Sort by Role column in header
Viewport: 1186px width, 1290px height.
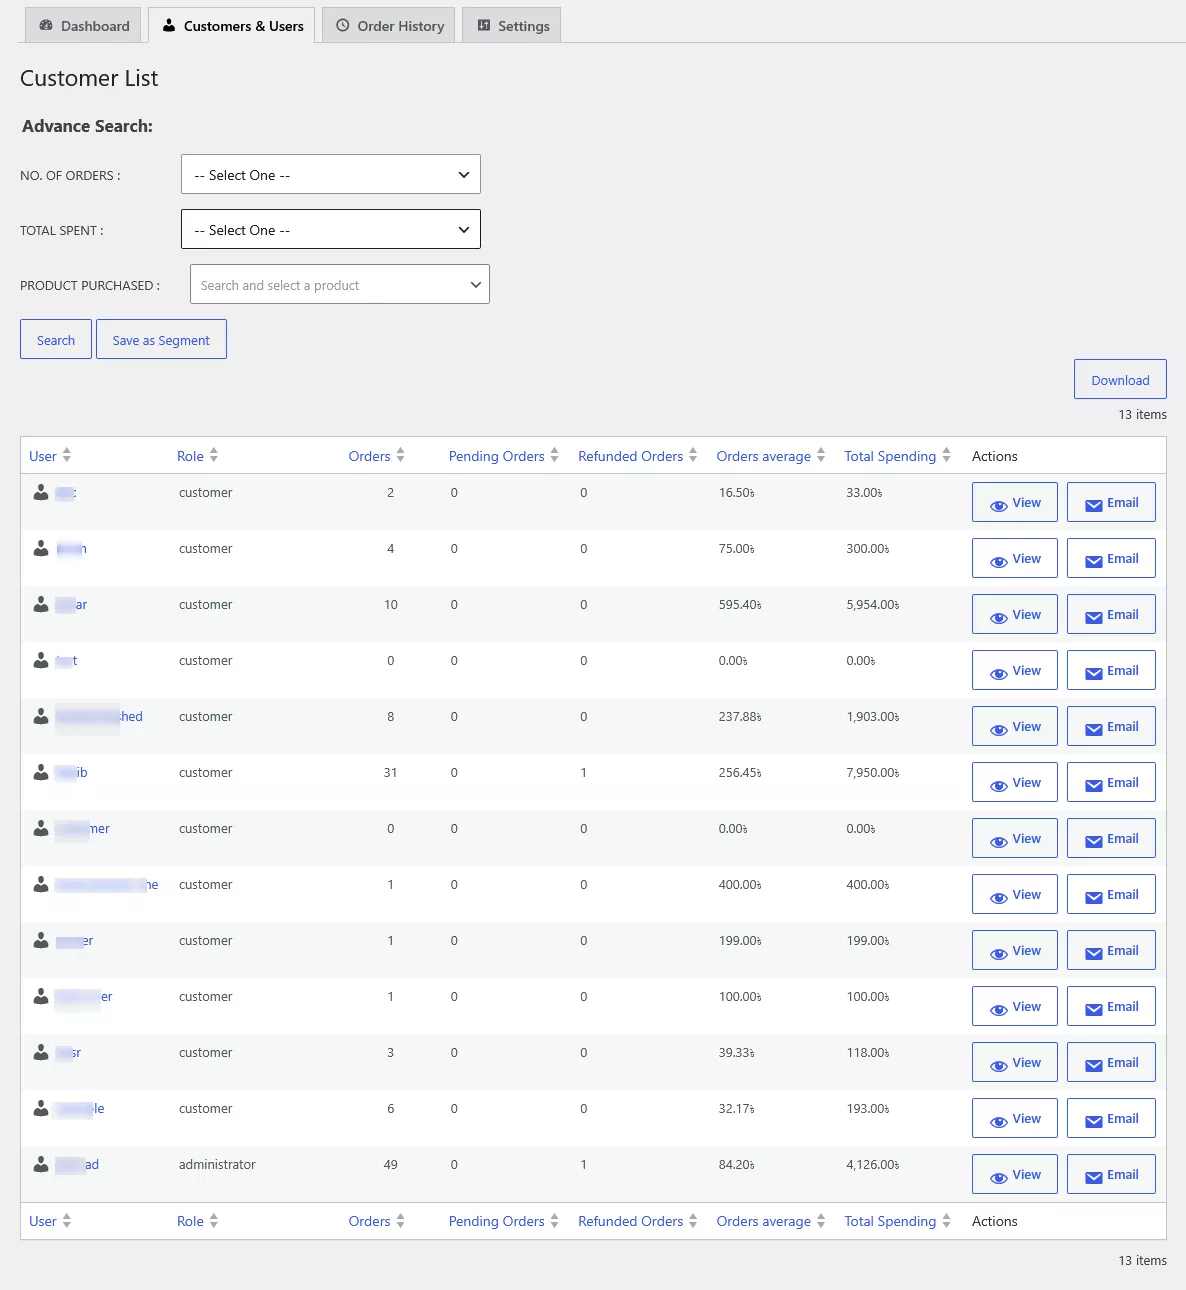click(197, 455)
